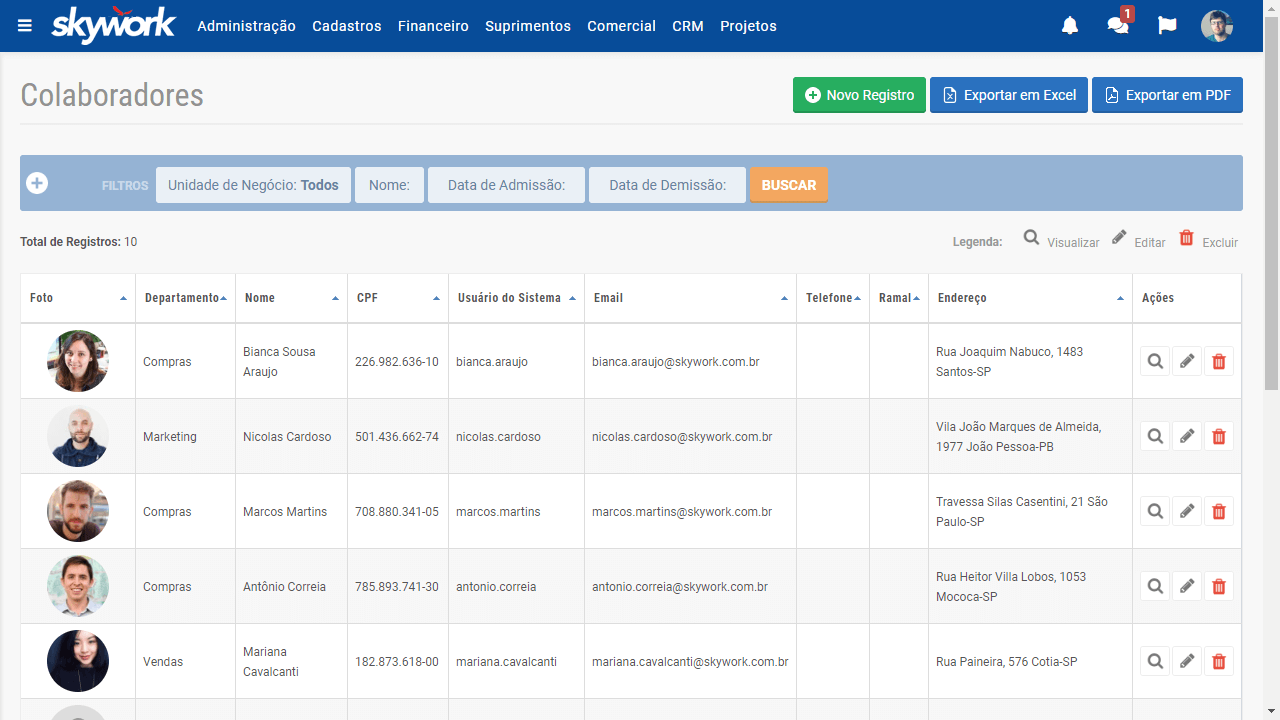This screenshot has height=720, width=1280.
Task: Delete Marcos Martins' record
Action: [x=1218, y=511]
